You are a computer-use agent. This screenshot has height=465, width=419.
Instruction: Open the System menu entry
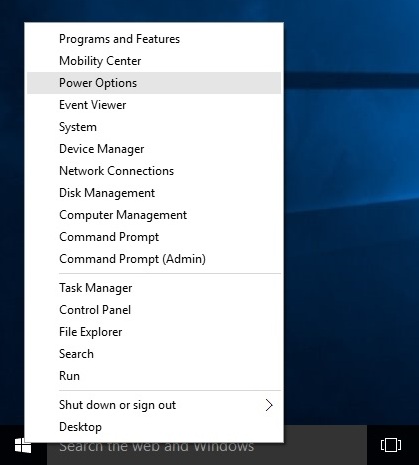pos(154,127)
